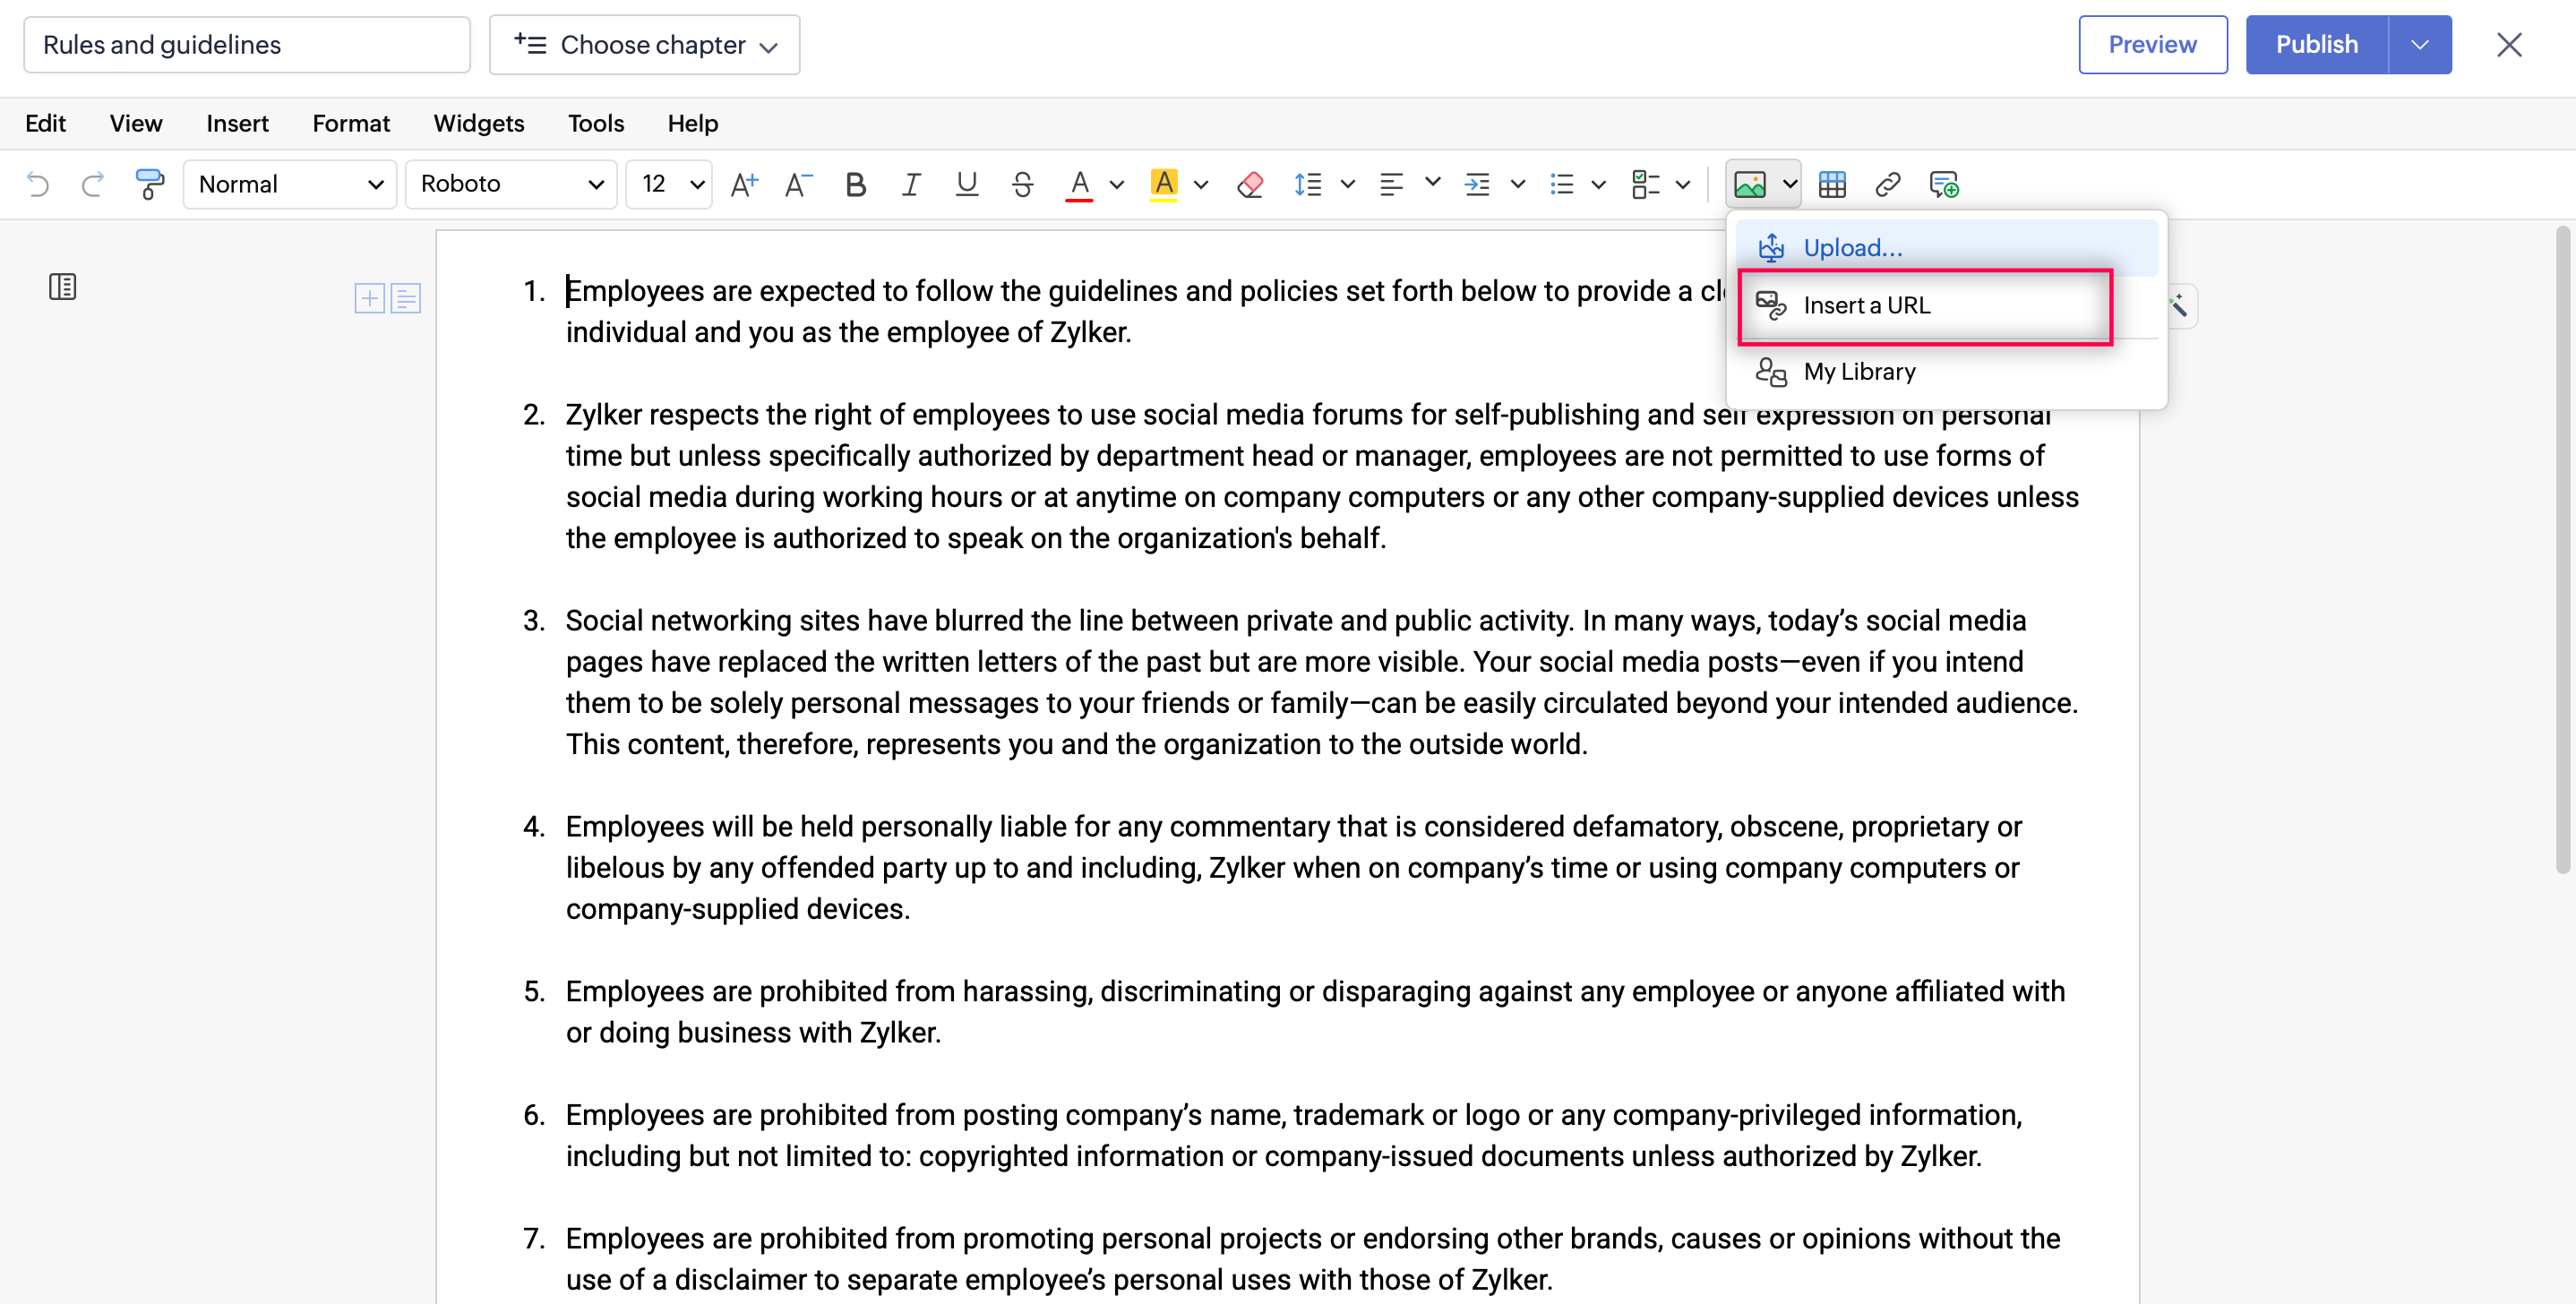This screenshot has width=2576, height=1304.
Task: Click the Preview button
Action: [x=2152, y=45]
